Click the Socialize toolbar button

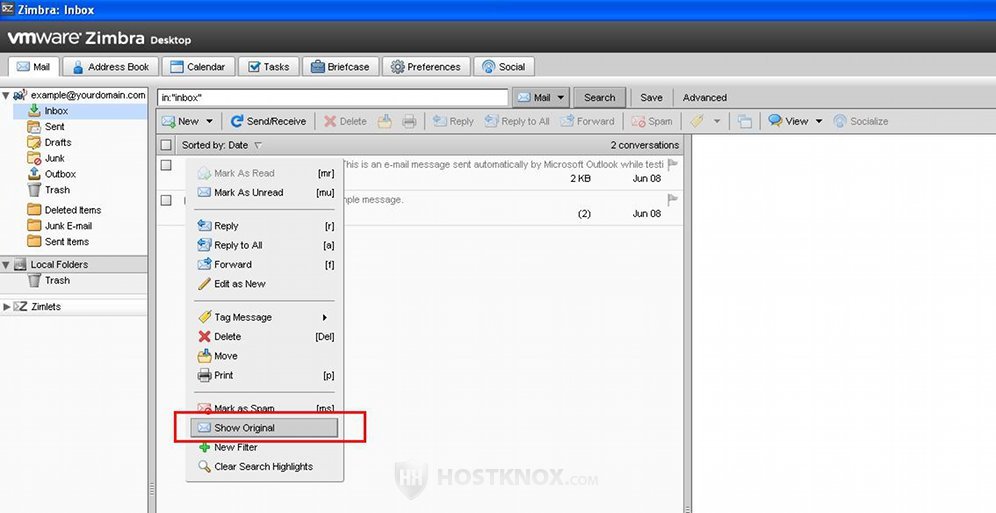coord(860,121)
